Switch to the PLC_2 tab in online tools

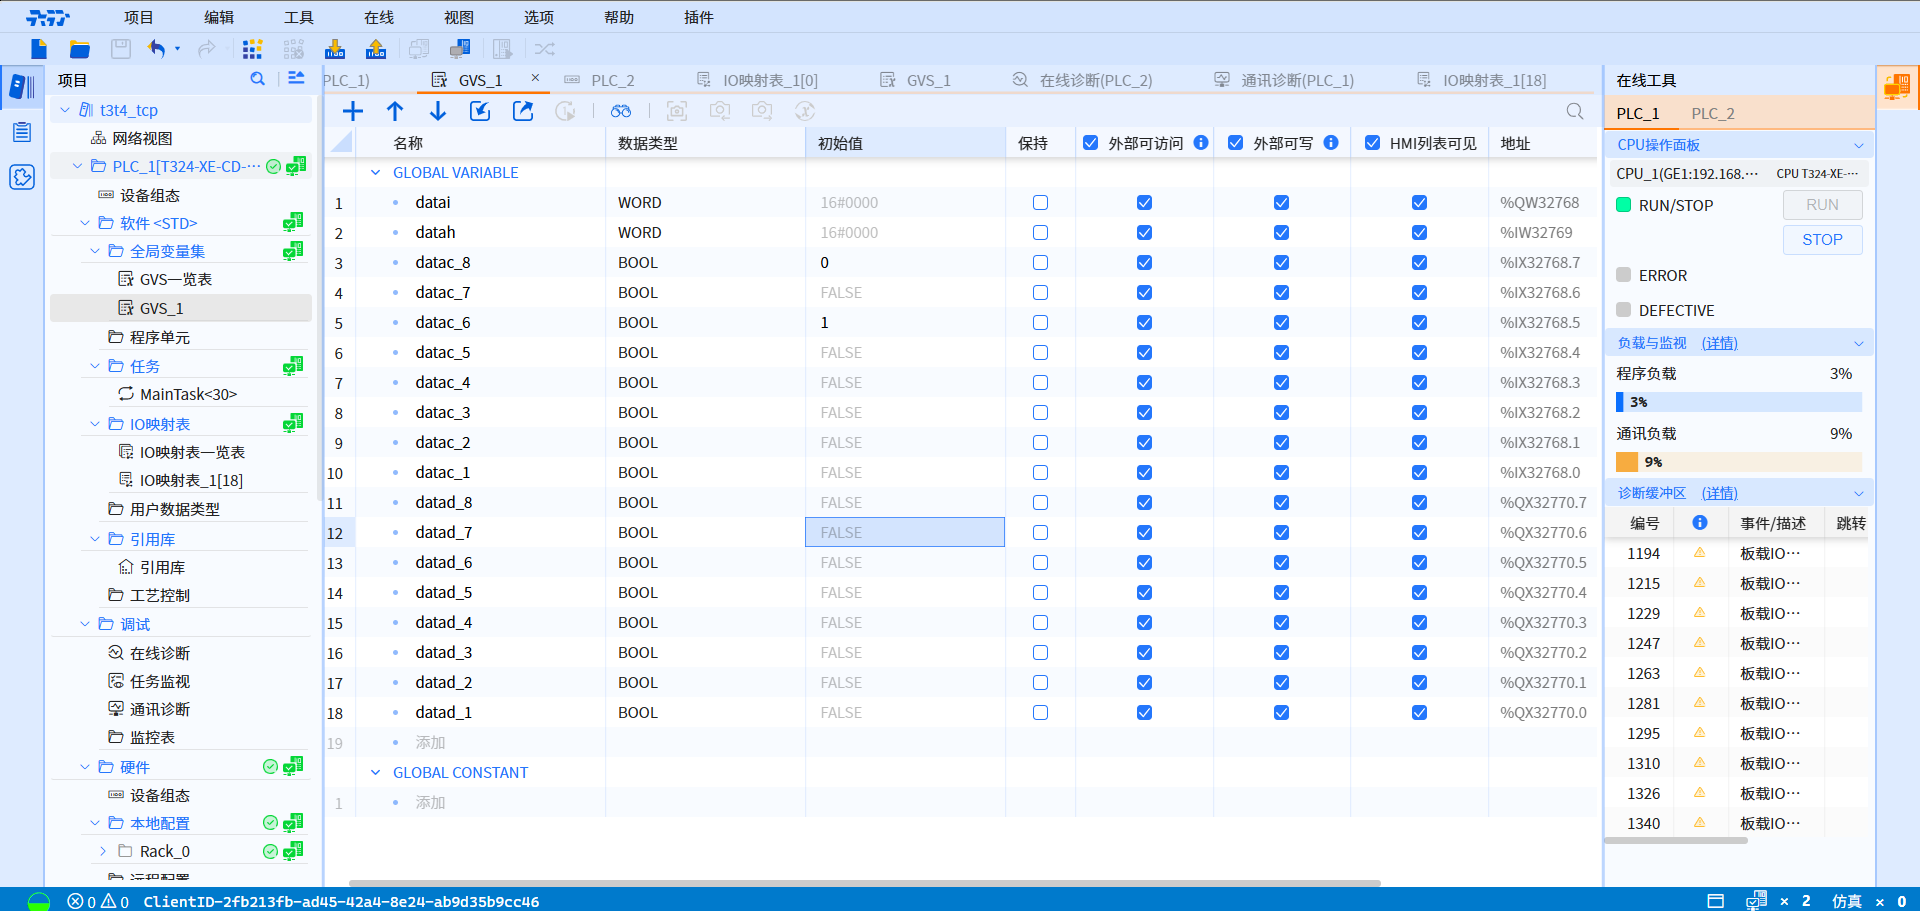[x=1712, y=113]
